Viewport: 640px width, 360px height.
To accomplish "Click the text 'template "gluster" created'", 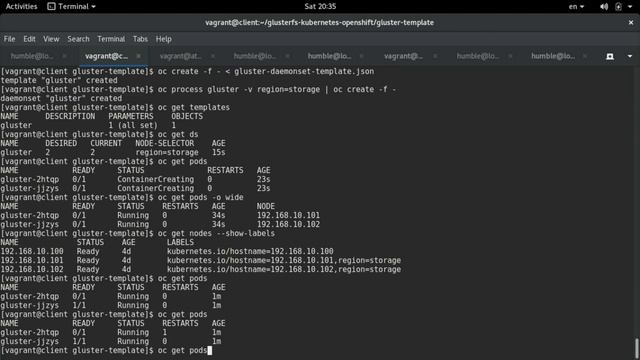I will point(59,80).
